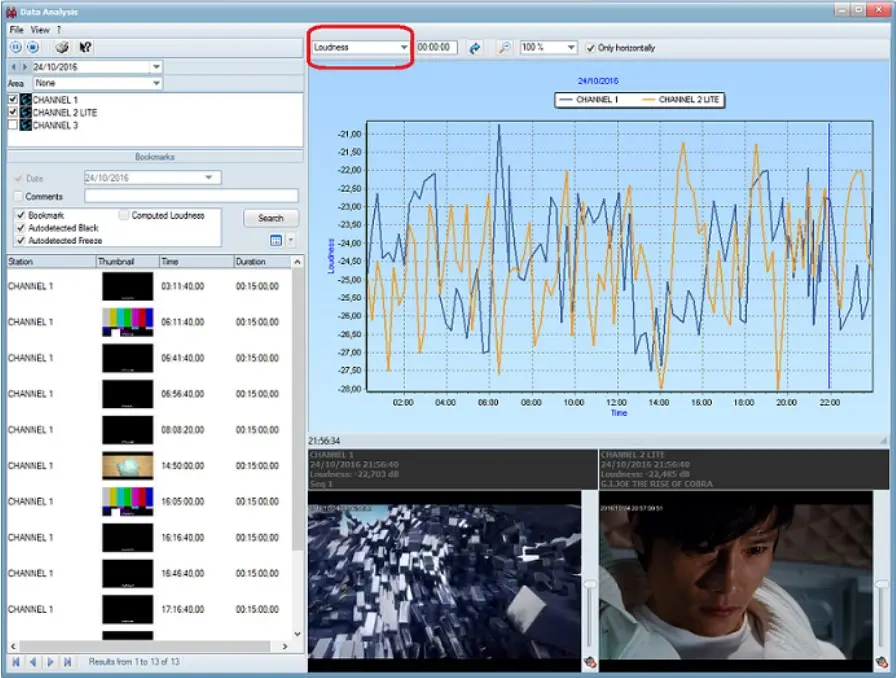Open the Loudness graph type dropdown

click(404, 47)
